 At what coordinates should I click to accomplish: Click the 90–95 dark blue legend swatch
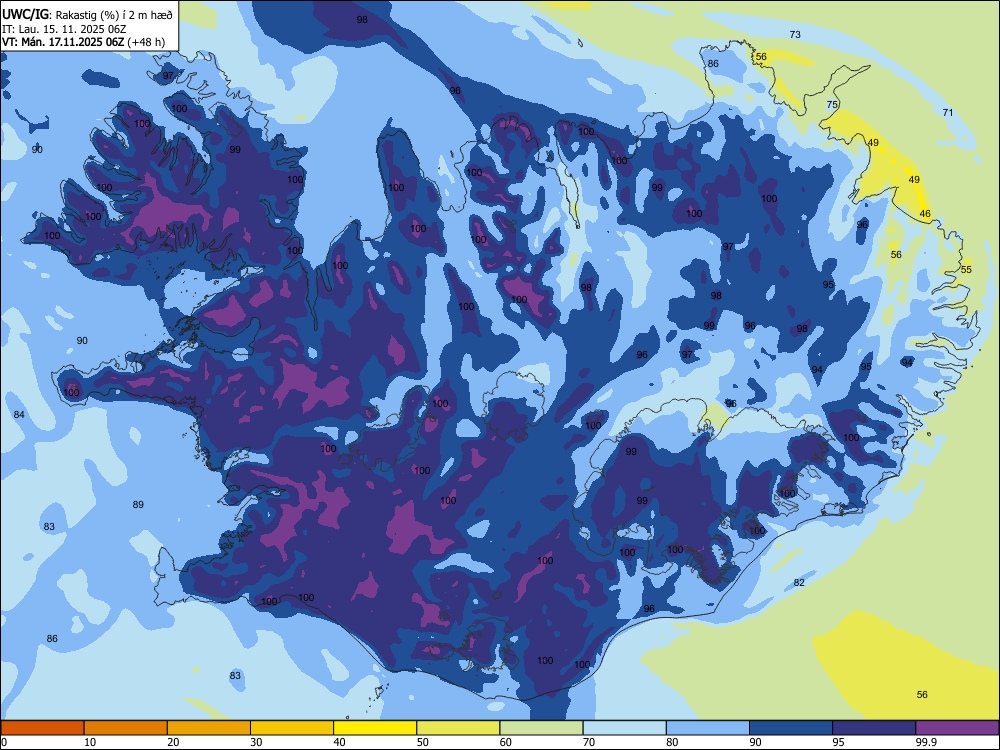(791, 728)
